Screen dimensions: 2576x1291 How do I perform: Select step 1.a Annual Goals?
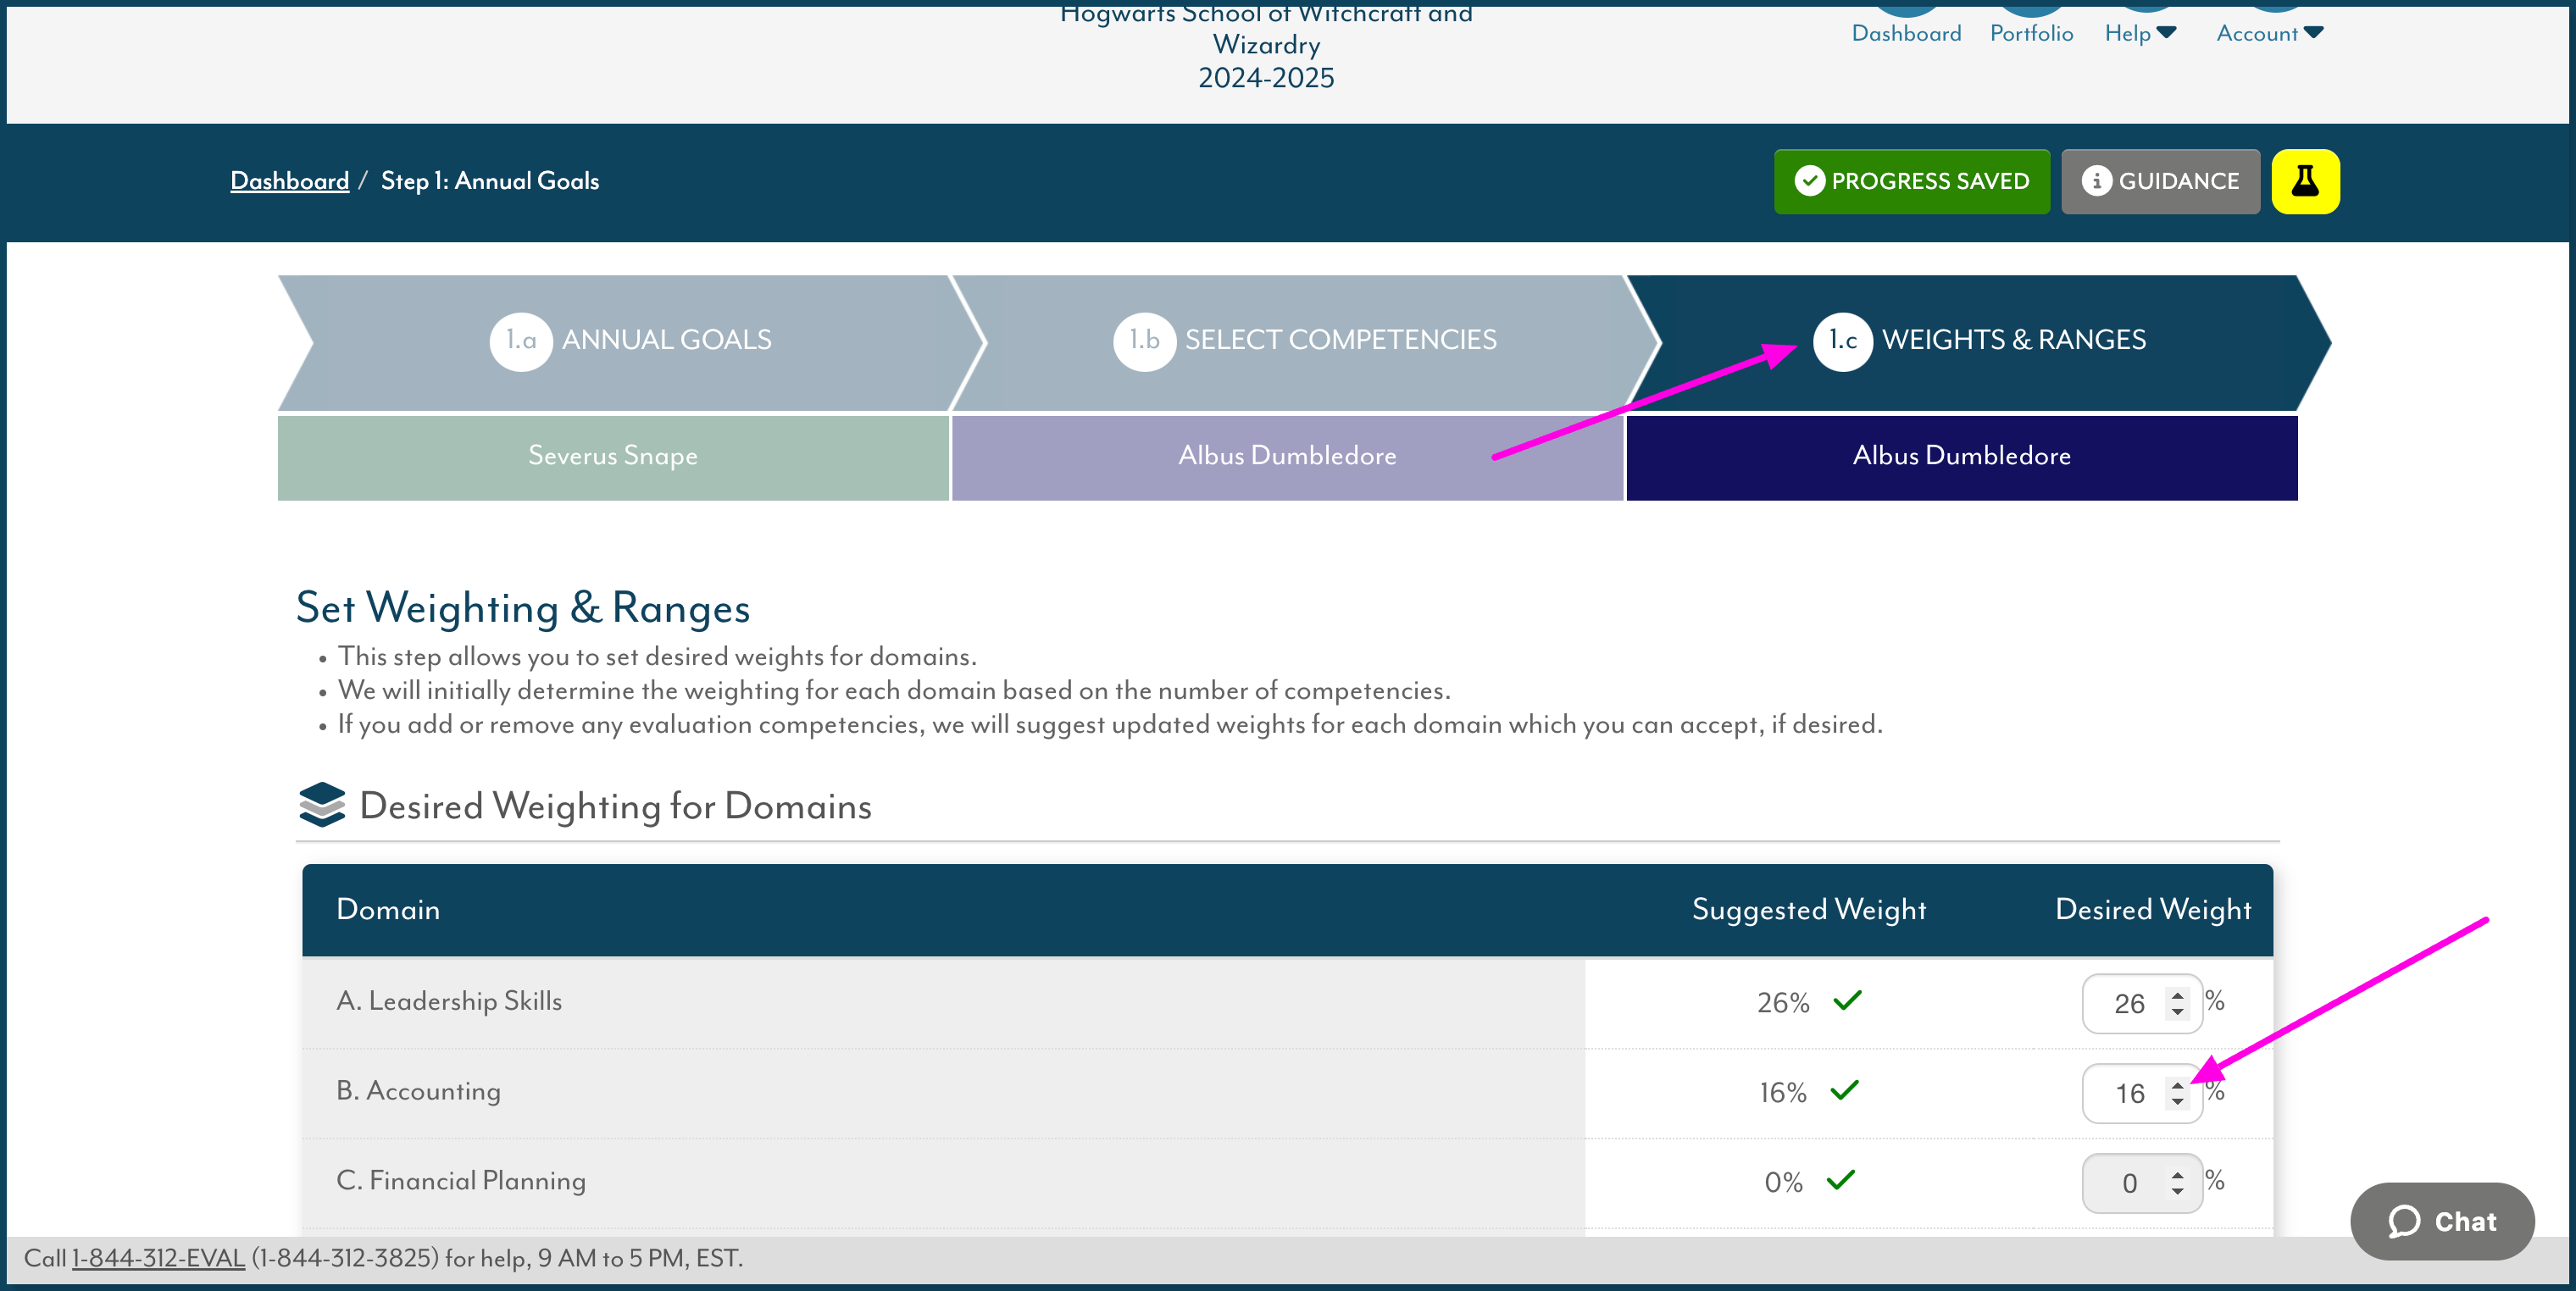pos(630,341)
